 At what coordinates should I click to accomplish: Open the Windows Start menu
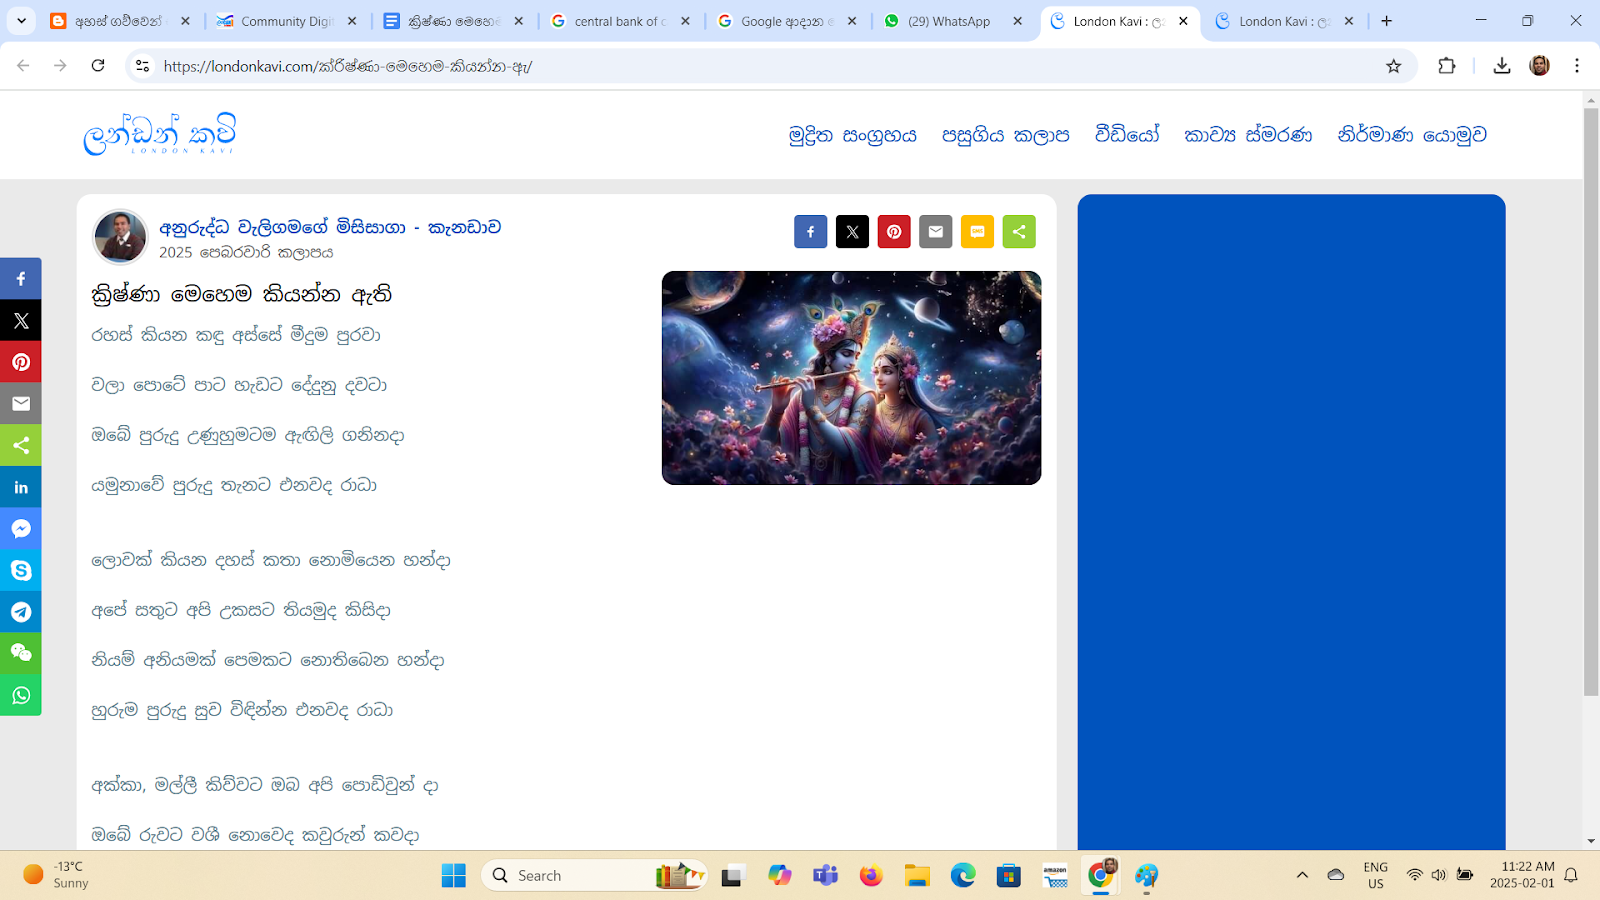[x=453, y=875]
